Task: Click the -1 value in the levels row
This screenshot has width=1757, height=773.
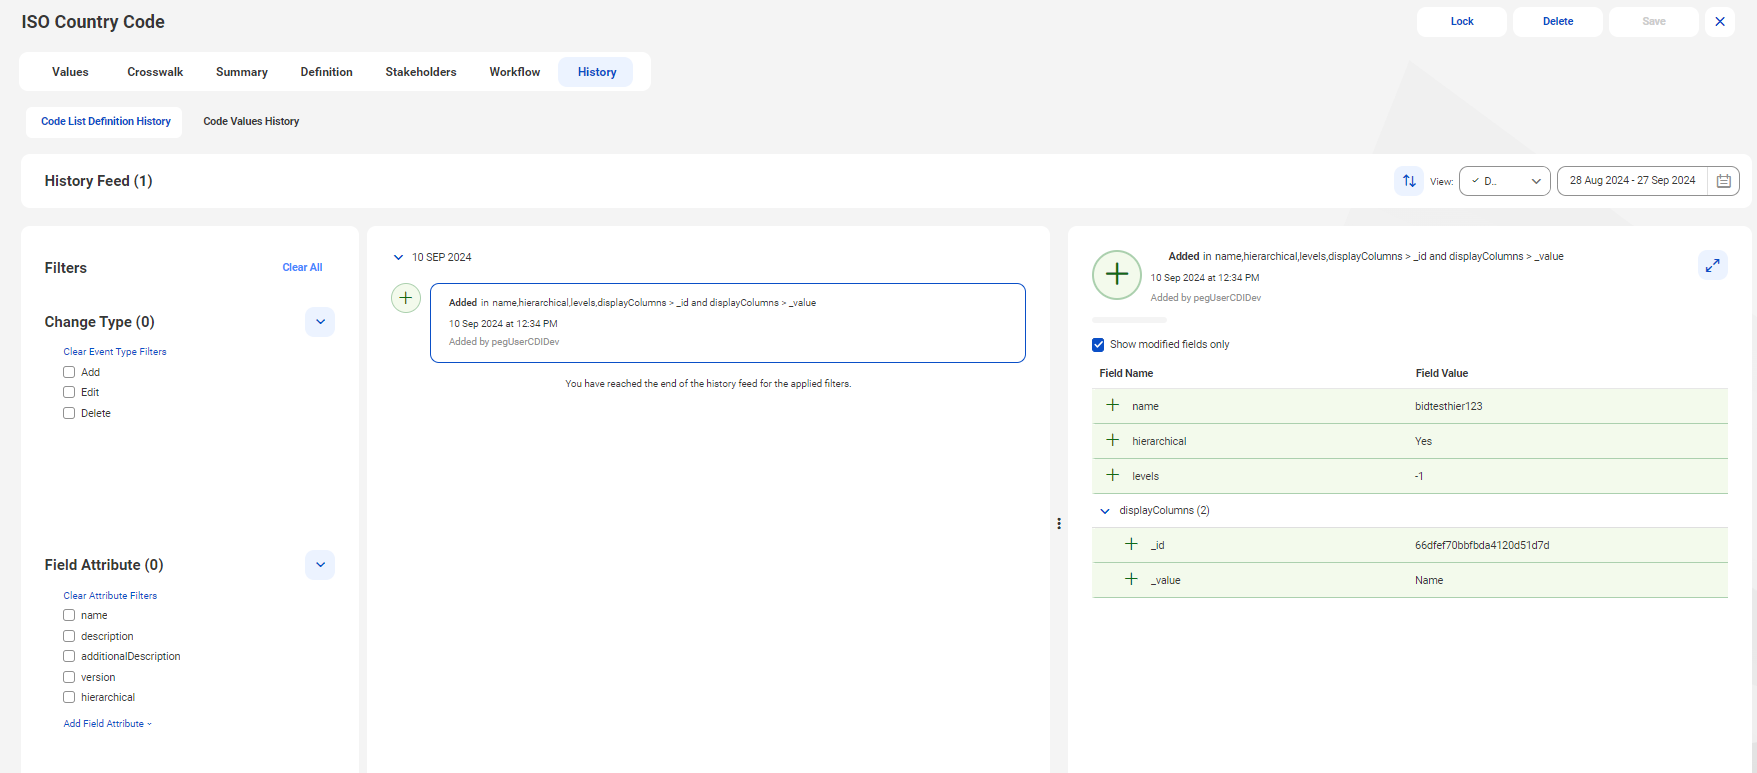Action: tap(1418, 476)
